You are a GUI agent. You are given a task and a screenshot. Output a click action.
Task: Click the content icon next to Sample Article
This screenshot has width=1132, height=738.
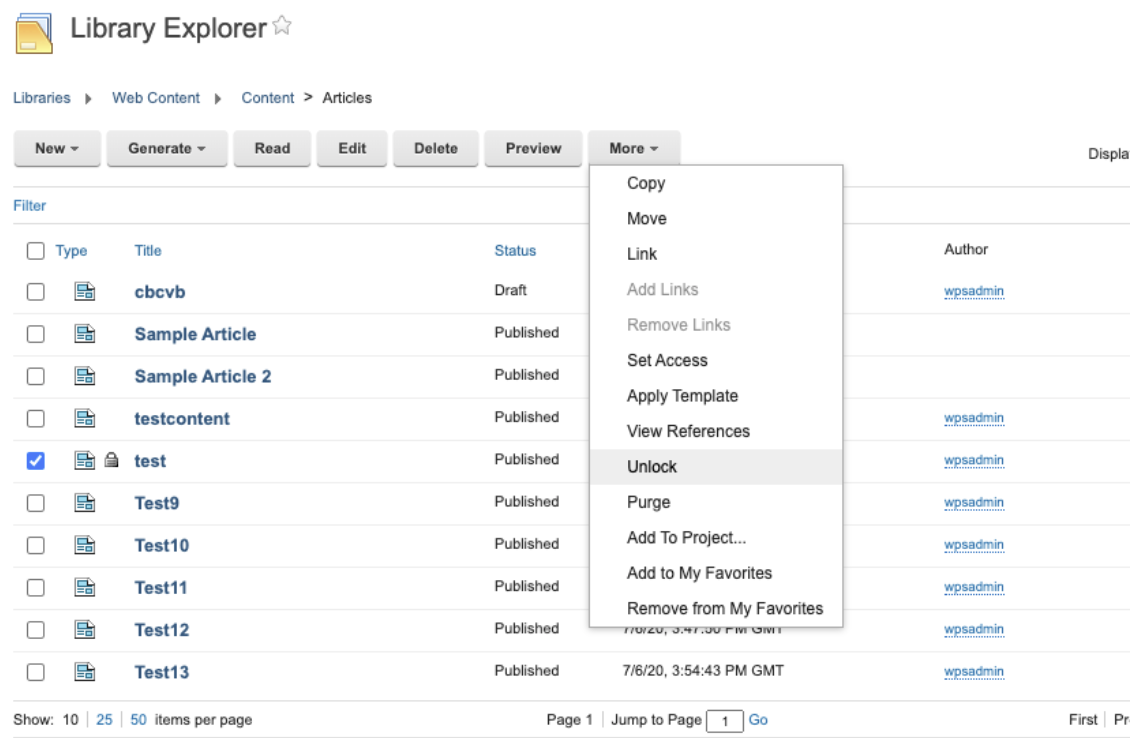(87, 332)
